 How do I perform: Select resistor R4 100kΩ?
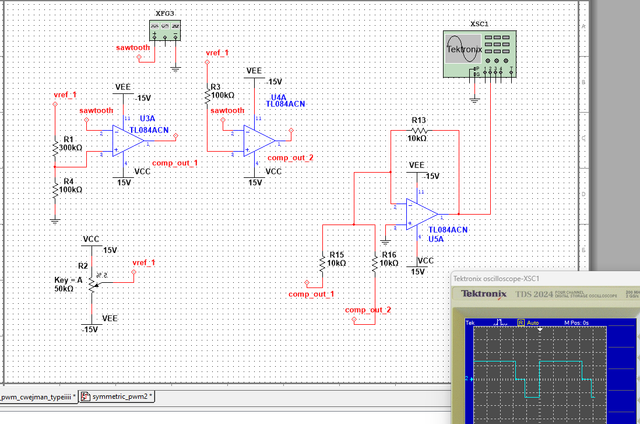(56, 189)
